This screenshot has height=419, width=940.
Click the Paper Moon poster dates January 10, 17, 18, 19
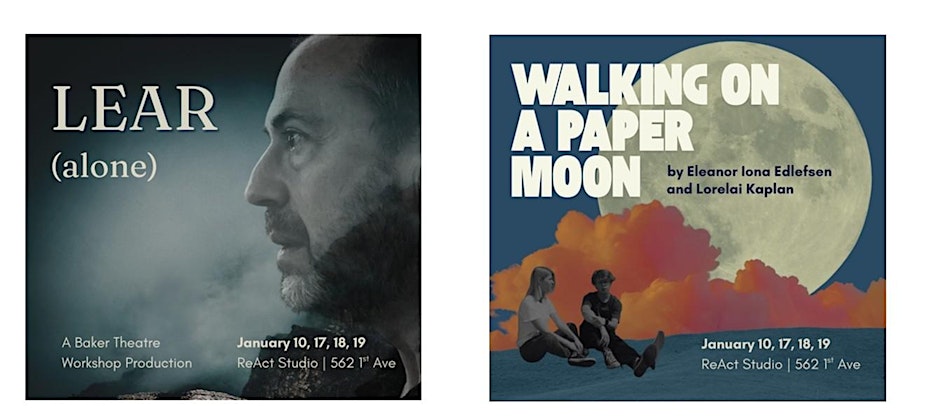(x=766, y=345)
